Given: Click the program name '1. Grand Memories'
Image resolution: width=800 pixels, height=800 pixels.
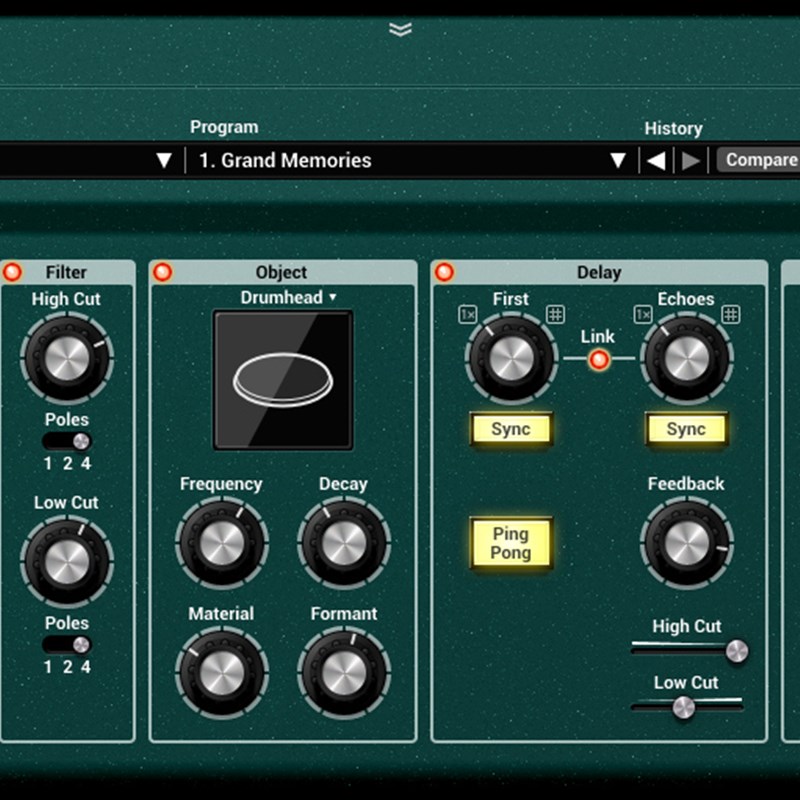Looking at the screenshot, I should pos(285,161).
